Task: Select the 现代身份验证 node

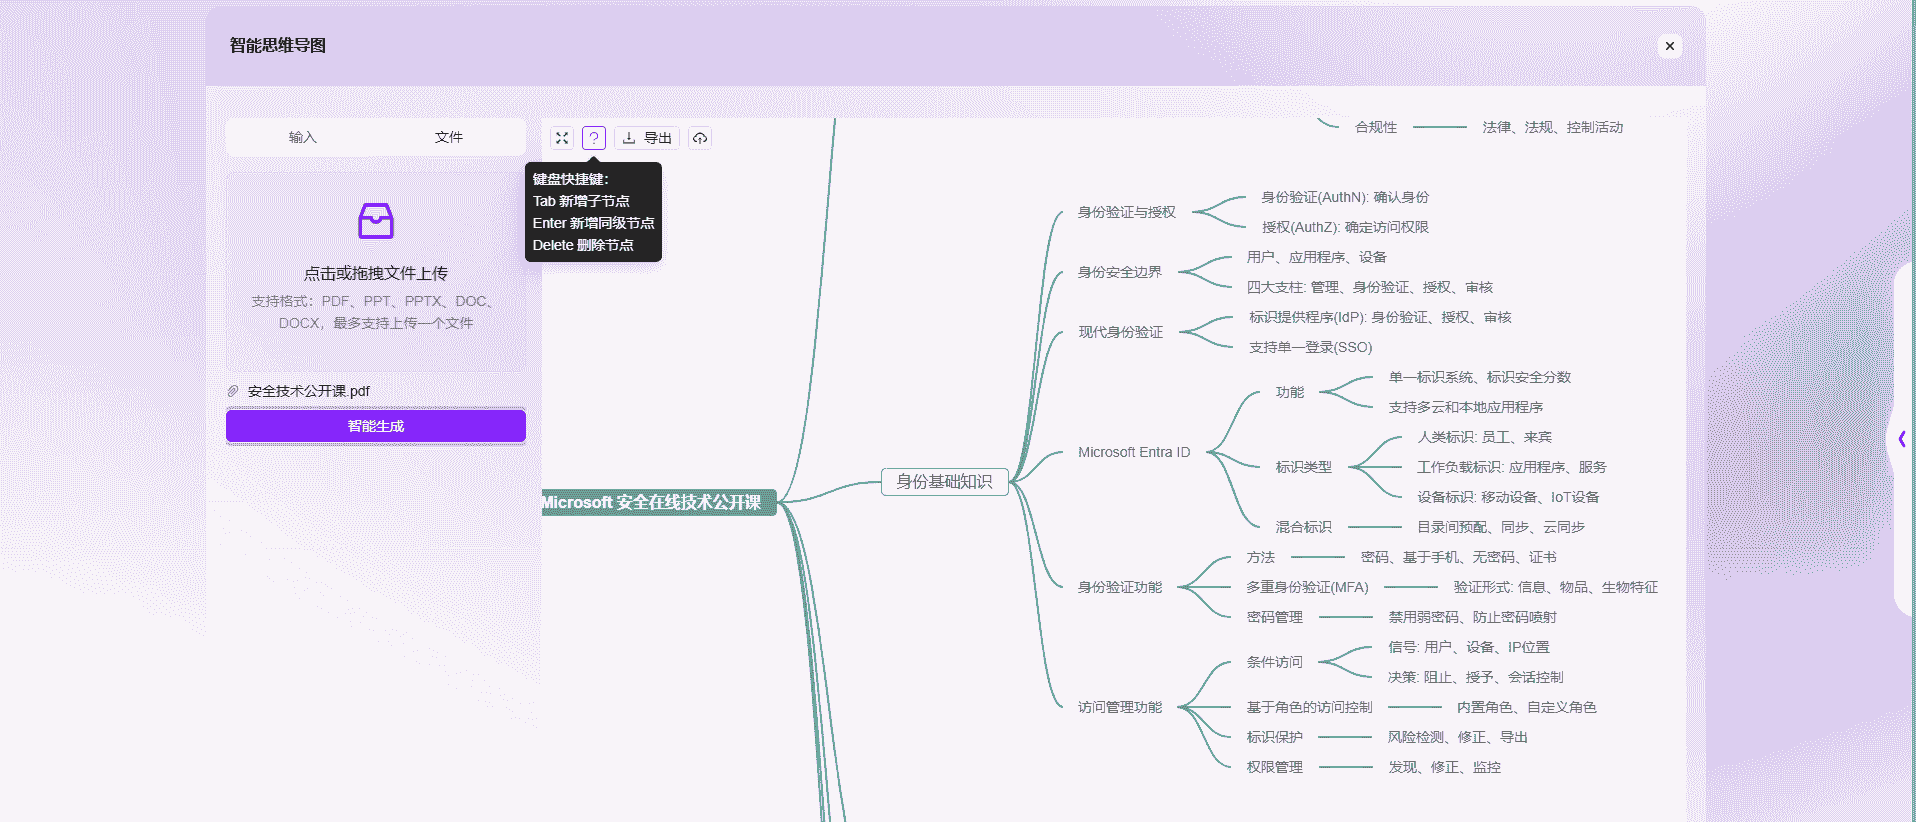Action: pos(1120,332)
